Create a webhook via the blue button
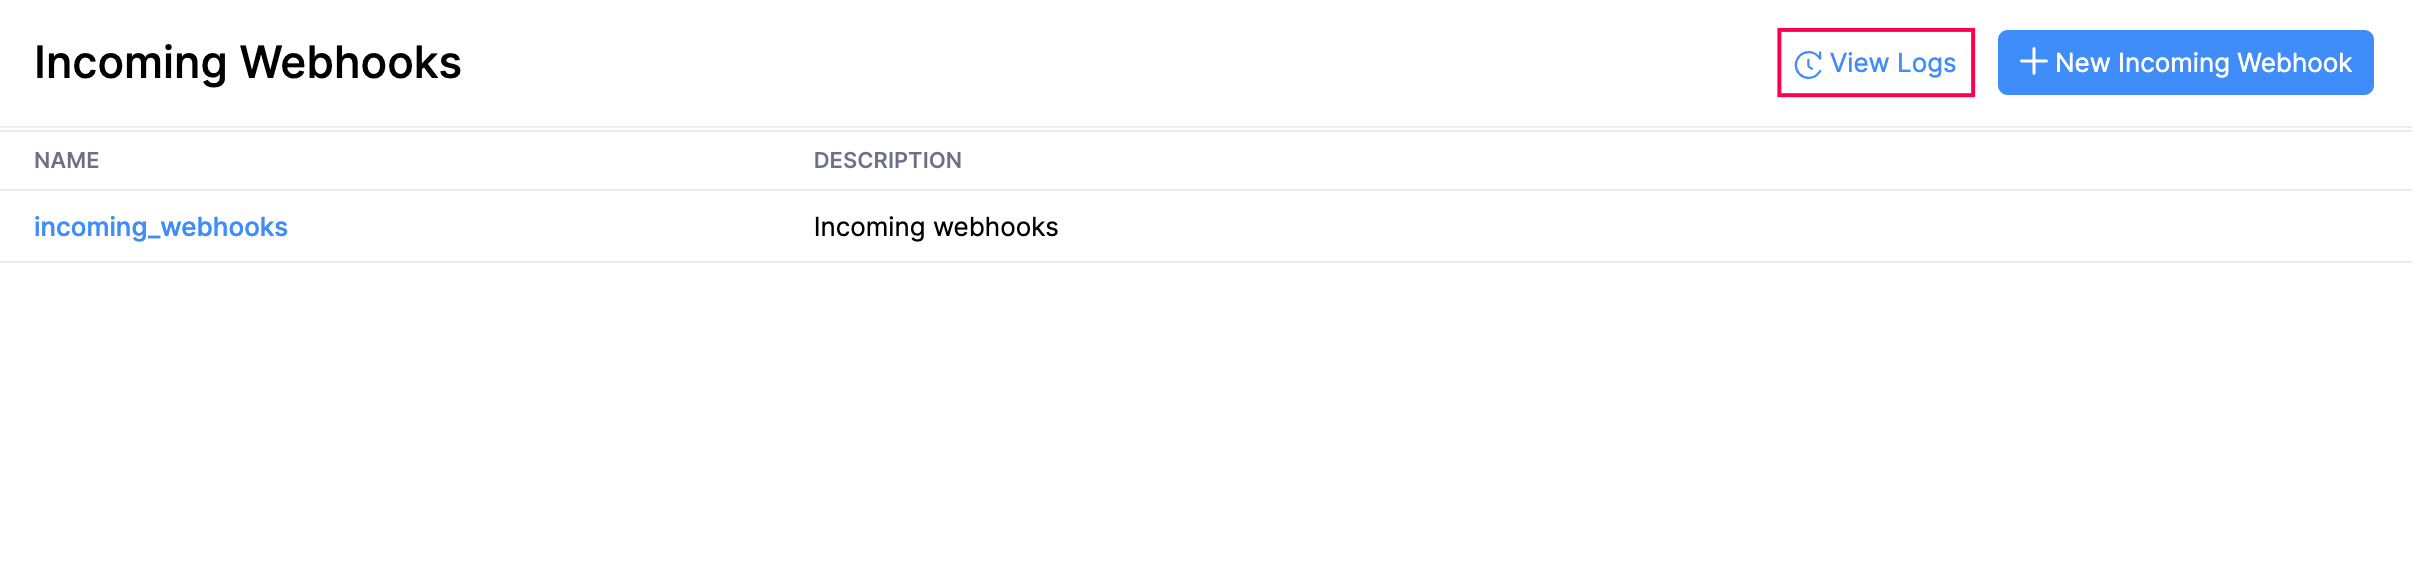The image size is (2412, 564). tap(2185, 62)
